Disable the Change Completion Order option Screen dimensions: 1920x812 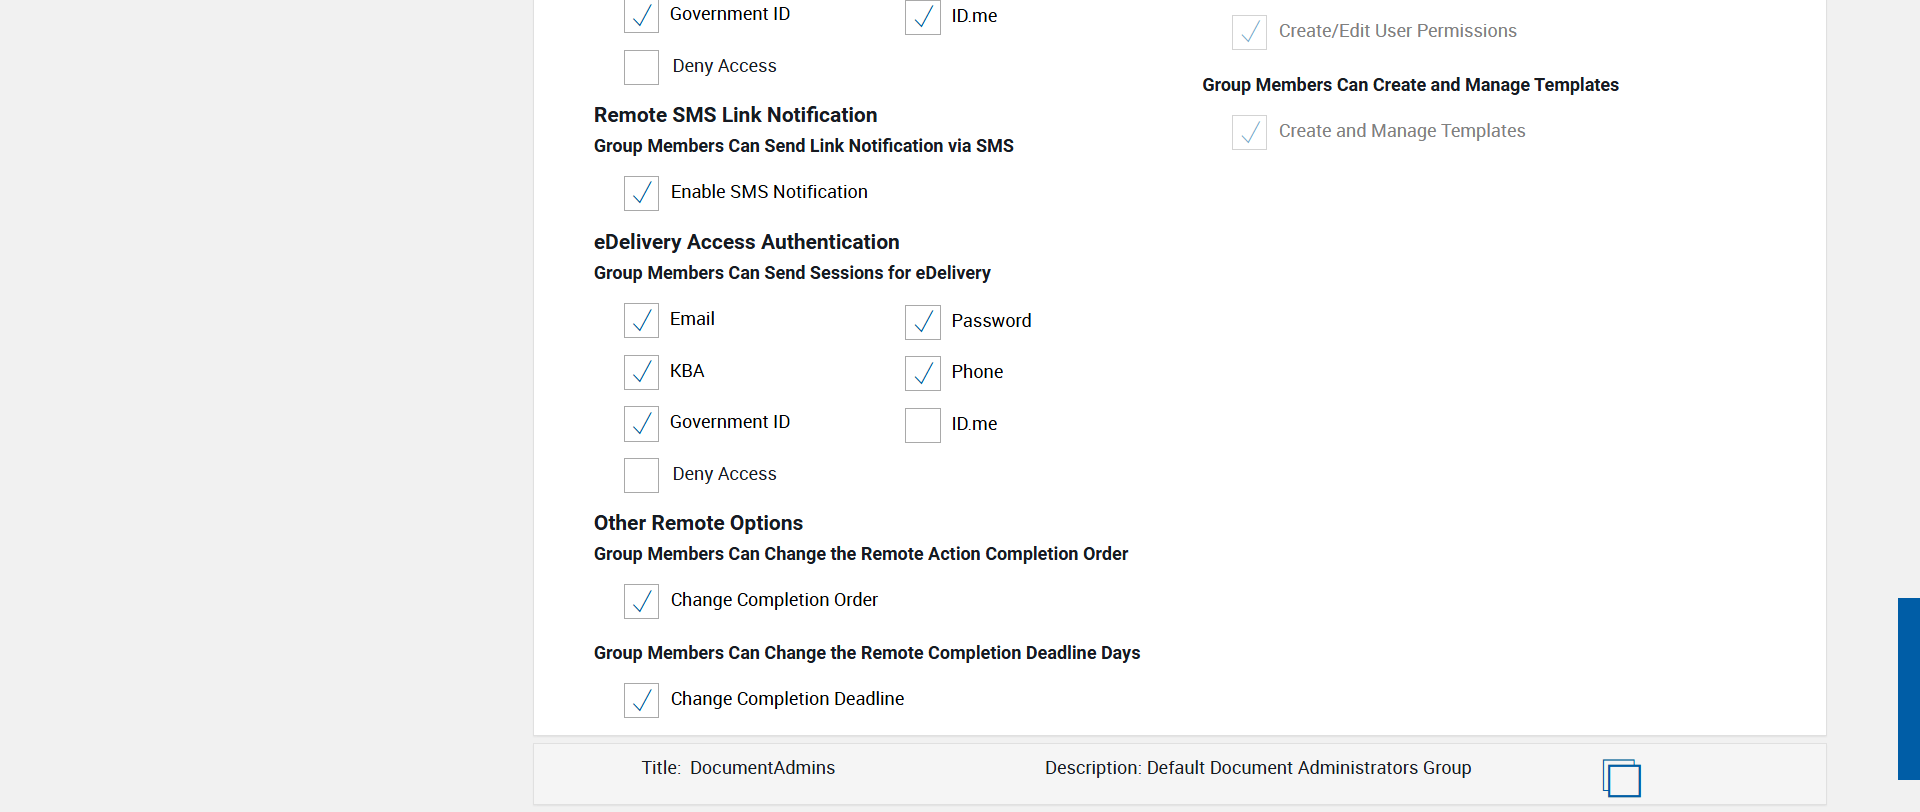641,601
